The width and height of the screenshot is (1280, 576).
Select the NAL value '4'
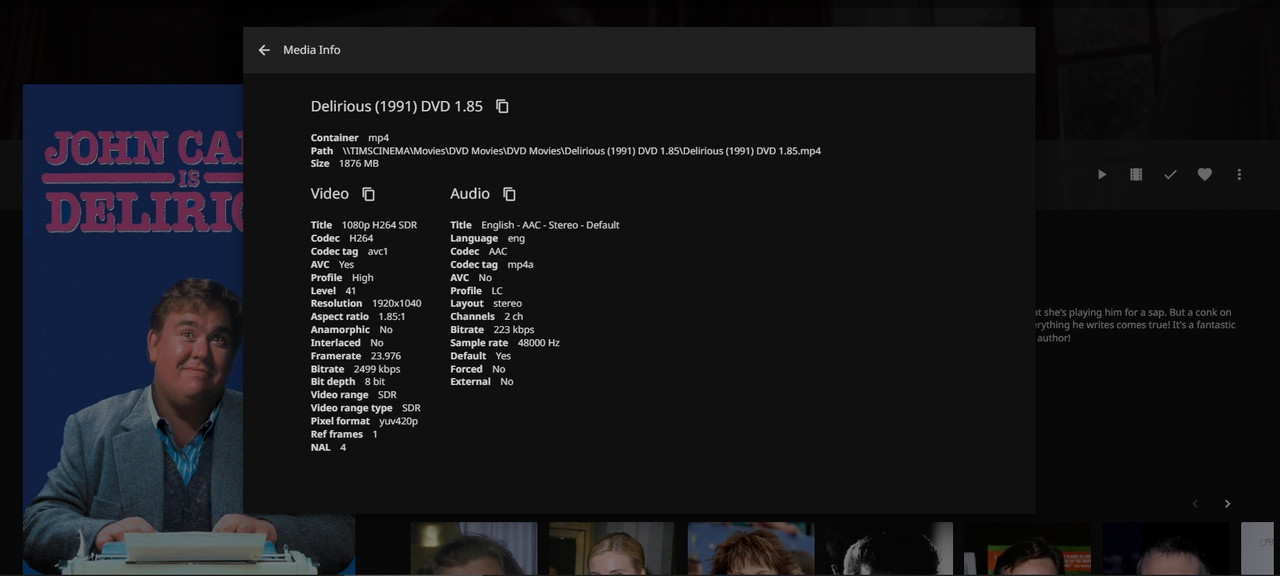coord(343,447)
